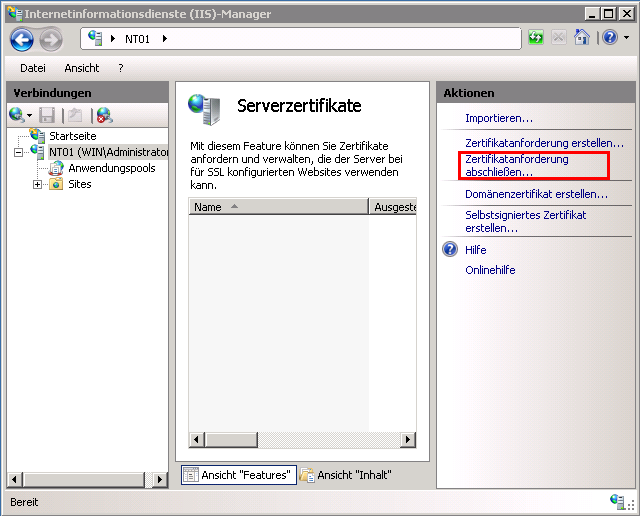The image size is (640, 516).
Task: Click the Back navigation arrow
Action: pos(22,39)
